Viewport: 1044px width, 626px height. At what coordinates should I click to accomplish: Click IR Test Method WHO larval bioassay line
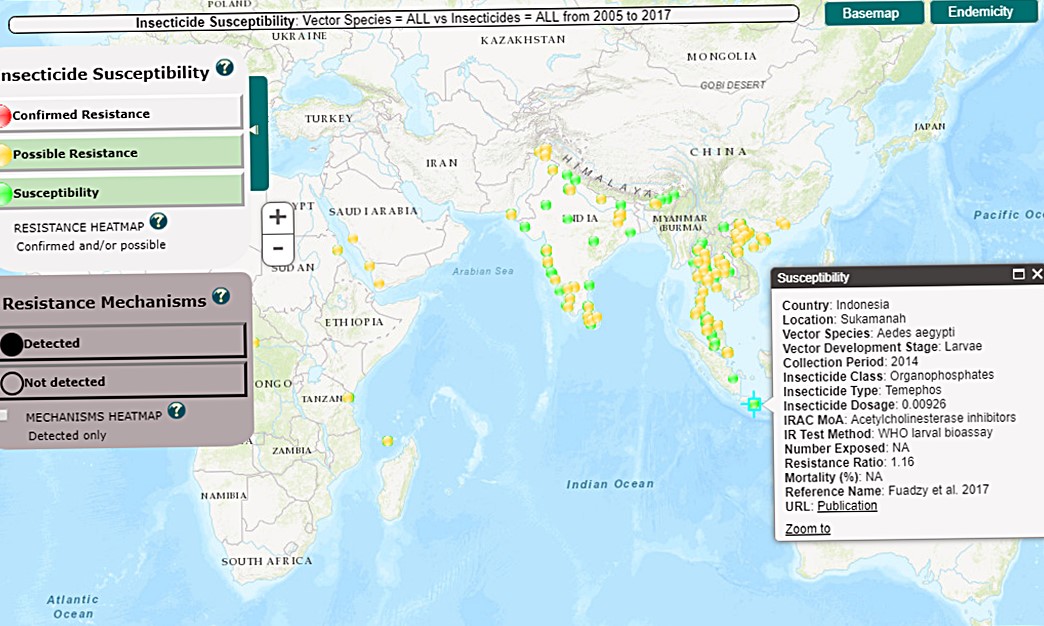click(888, 433)
